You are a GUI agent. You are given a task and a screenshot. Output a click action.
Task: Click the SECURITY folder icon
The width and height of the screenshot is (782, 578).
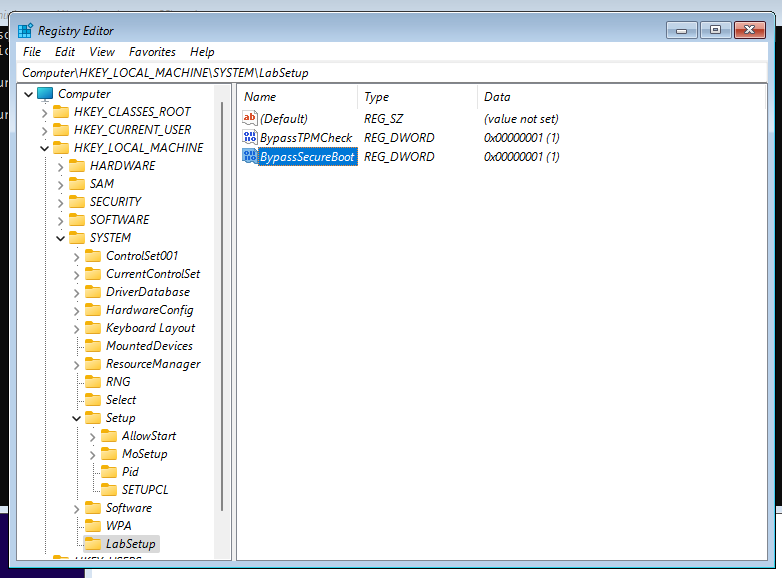click(77, 201)
